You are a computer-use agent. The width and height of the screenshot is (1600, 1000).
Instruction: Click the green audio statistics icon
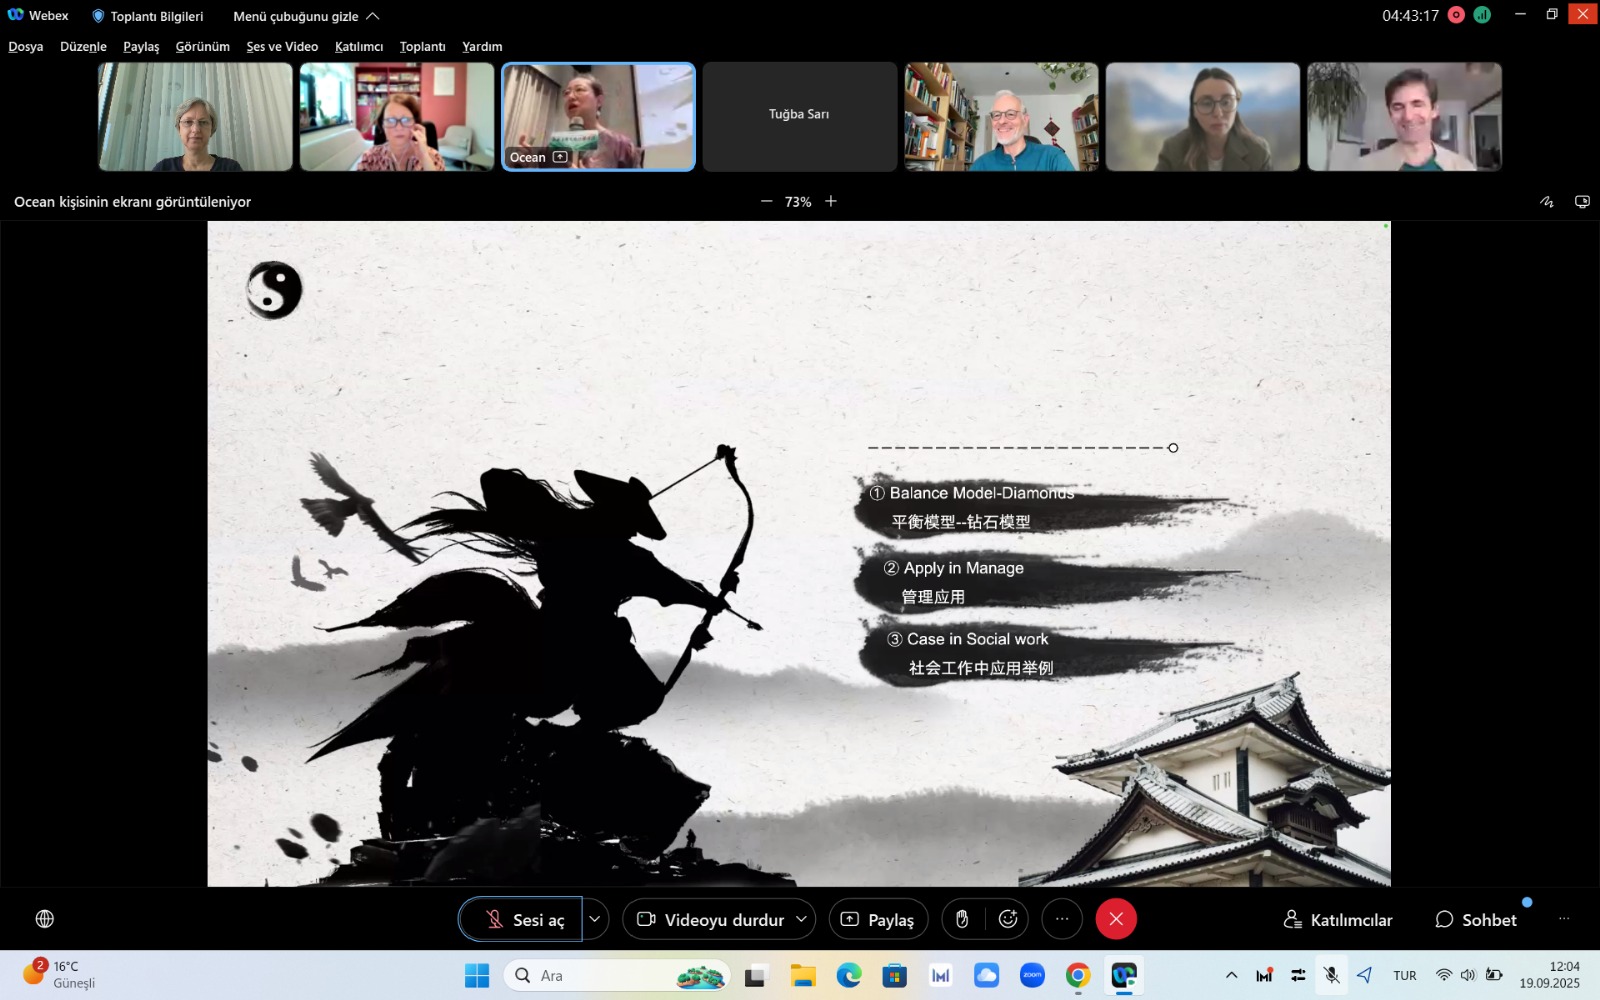pos(1482,15)
